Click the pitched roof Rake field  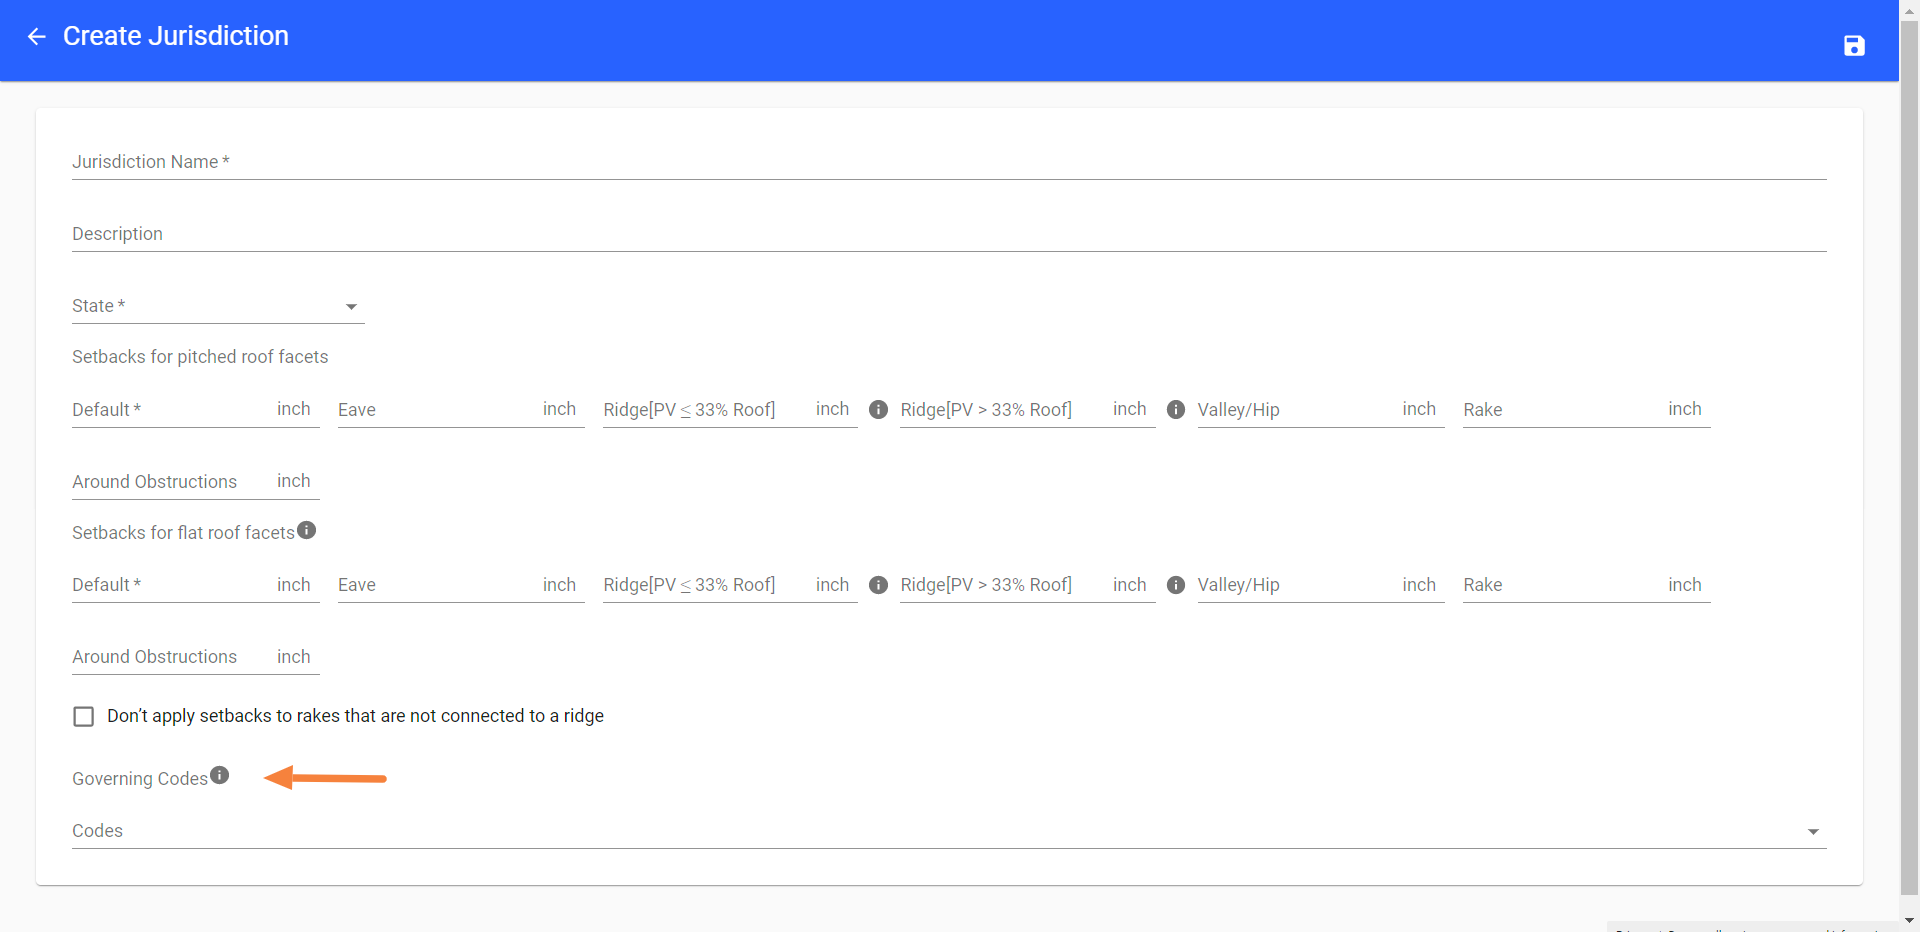pyautogui.click(x=1561, y=410)
